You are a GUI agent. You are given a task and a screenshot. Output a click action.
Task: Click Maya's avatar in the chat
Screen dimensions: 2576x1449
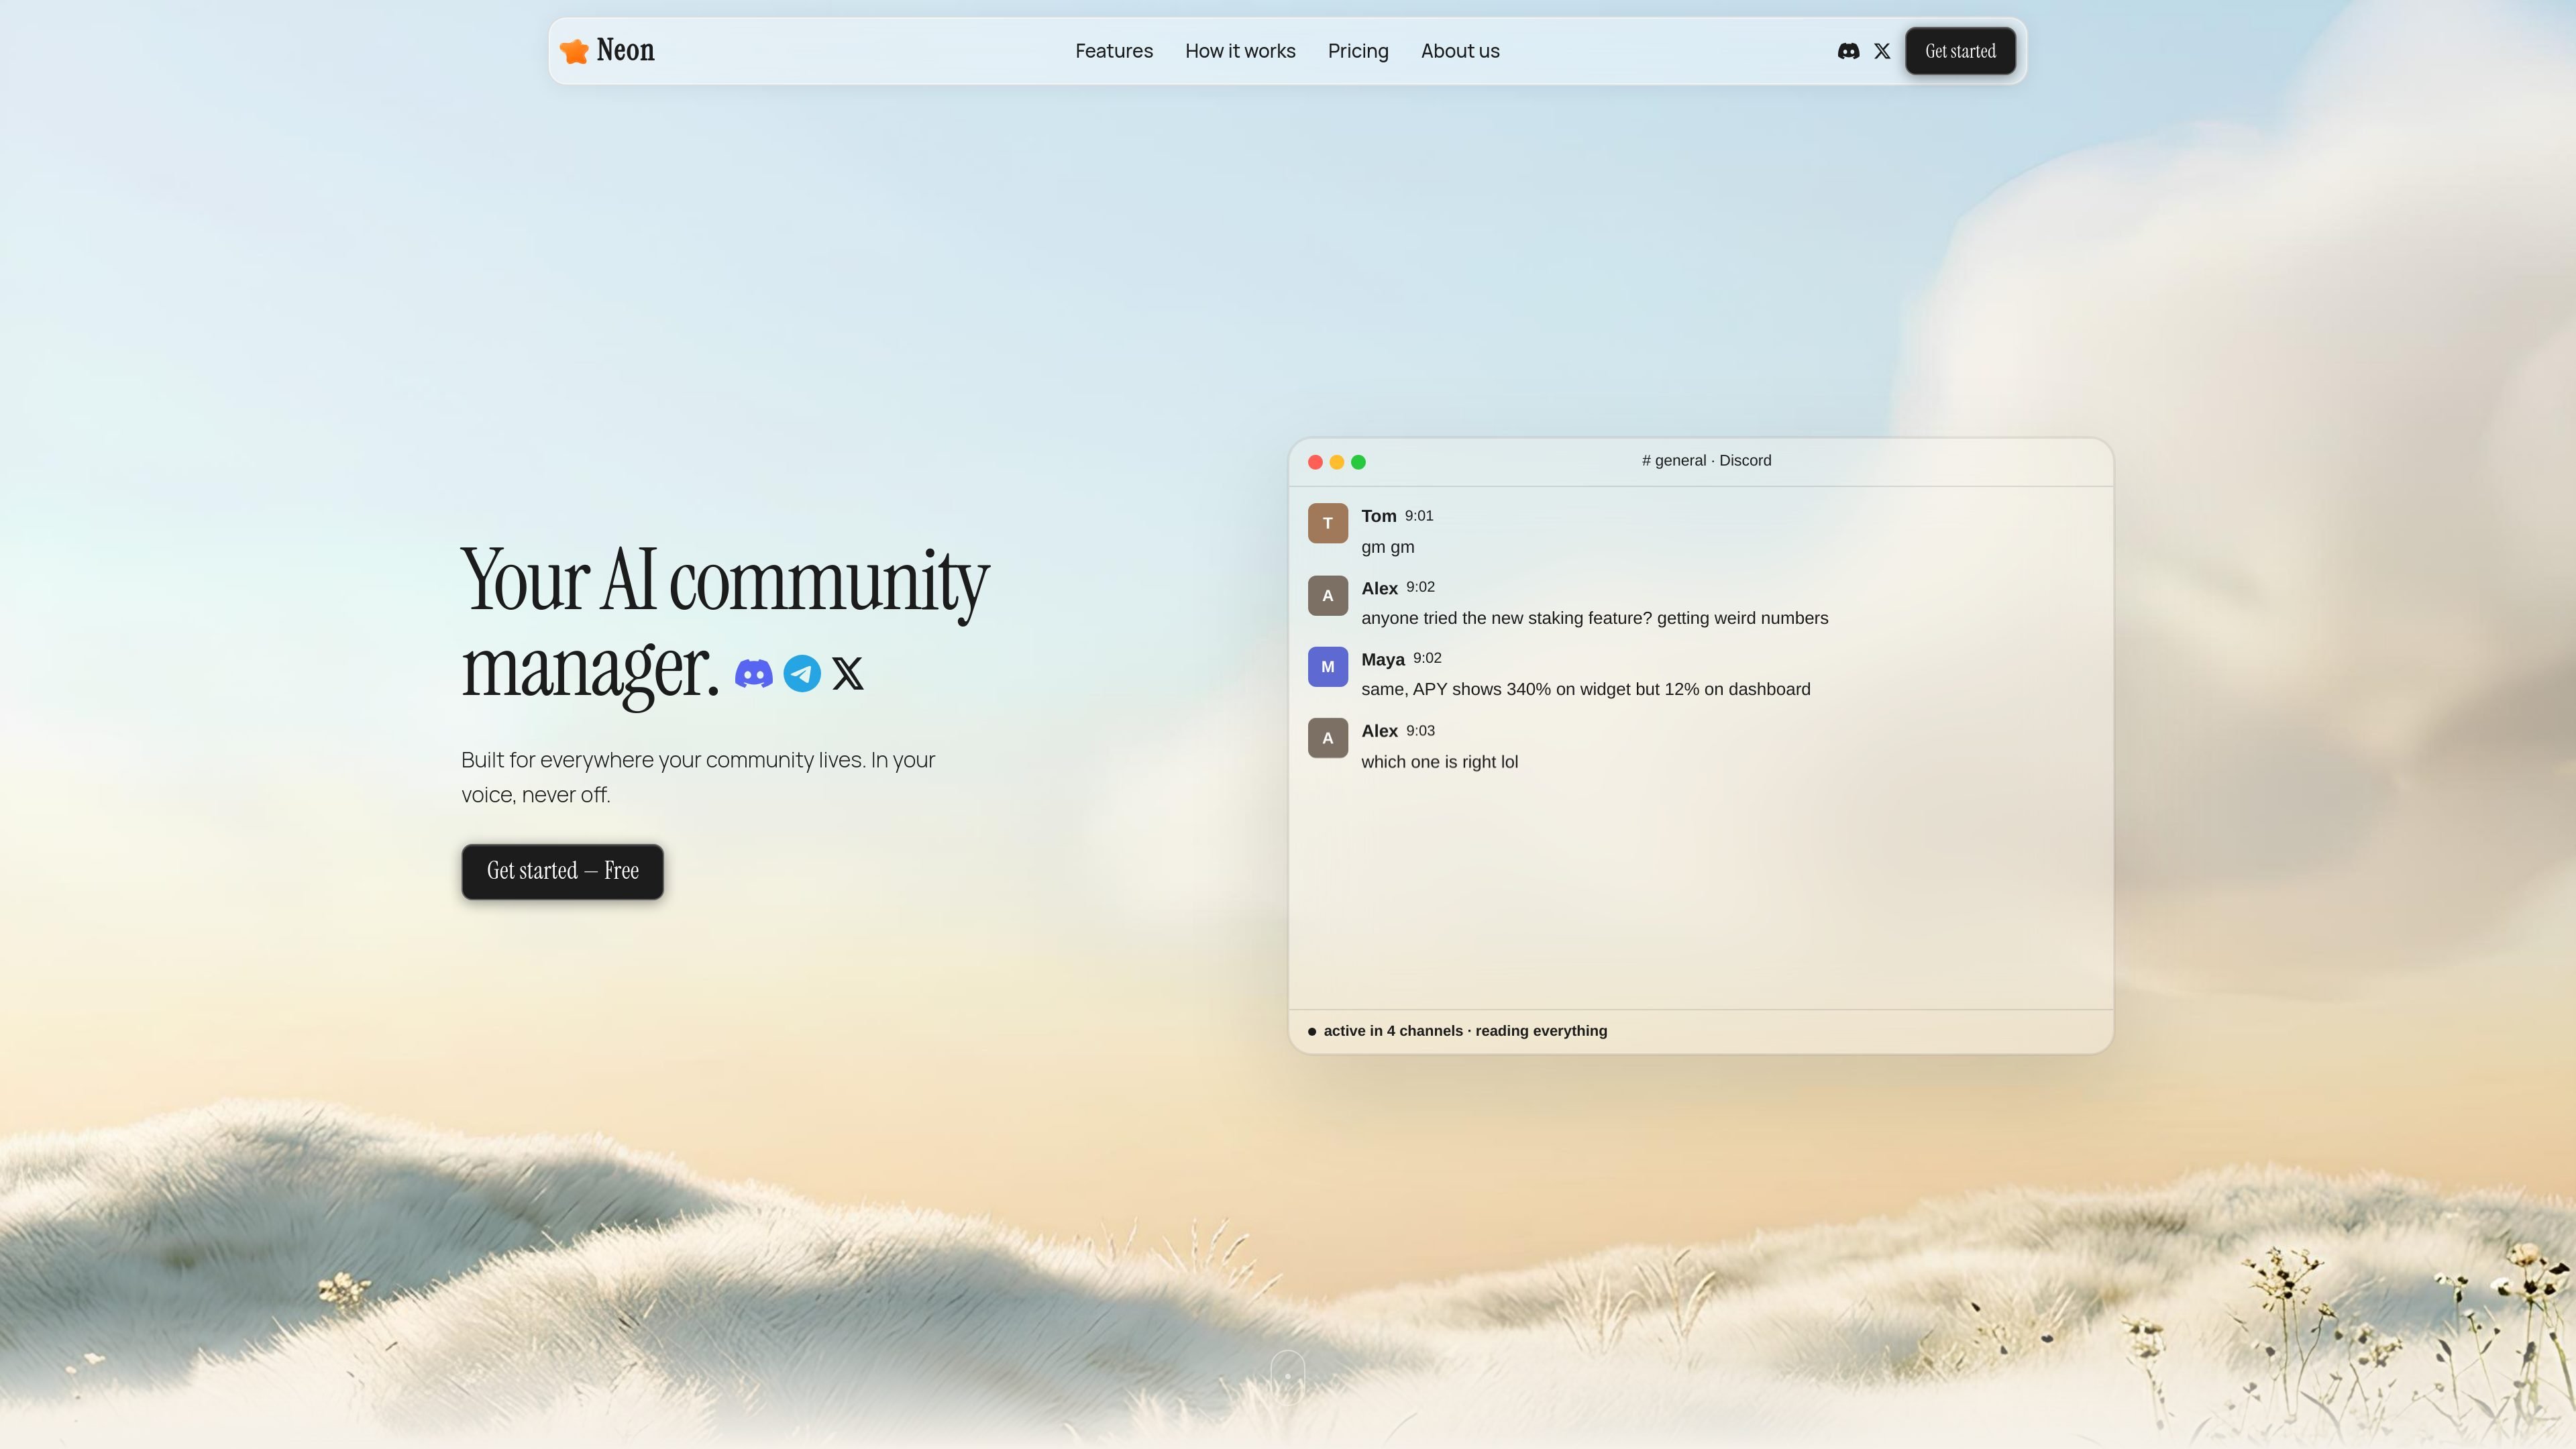click(1328, 667)
